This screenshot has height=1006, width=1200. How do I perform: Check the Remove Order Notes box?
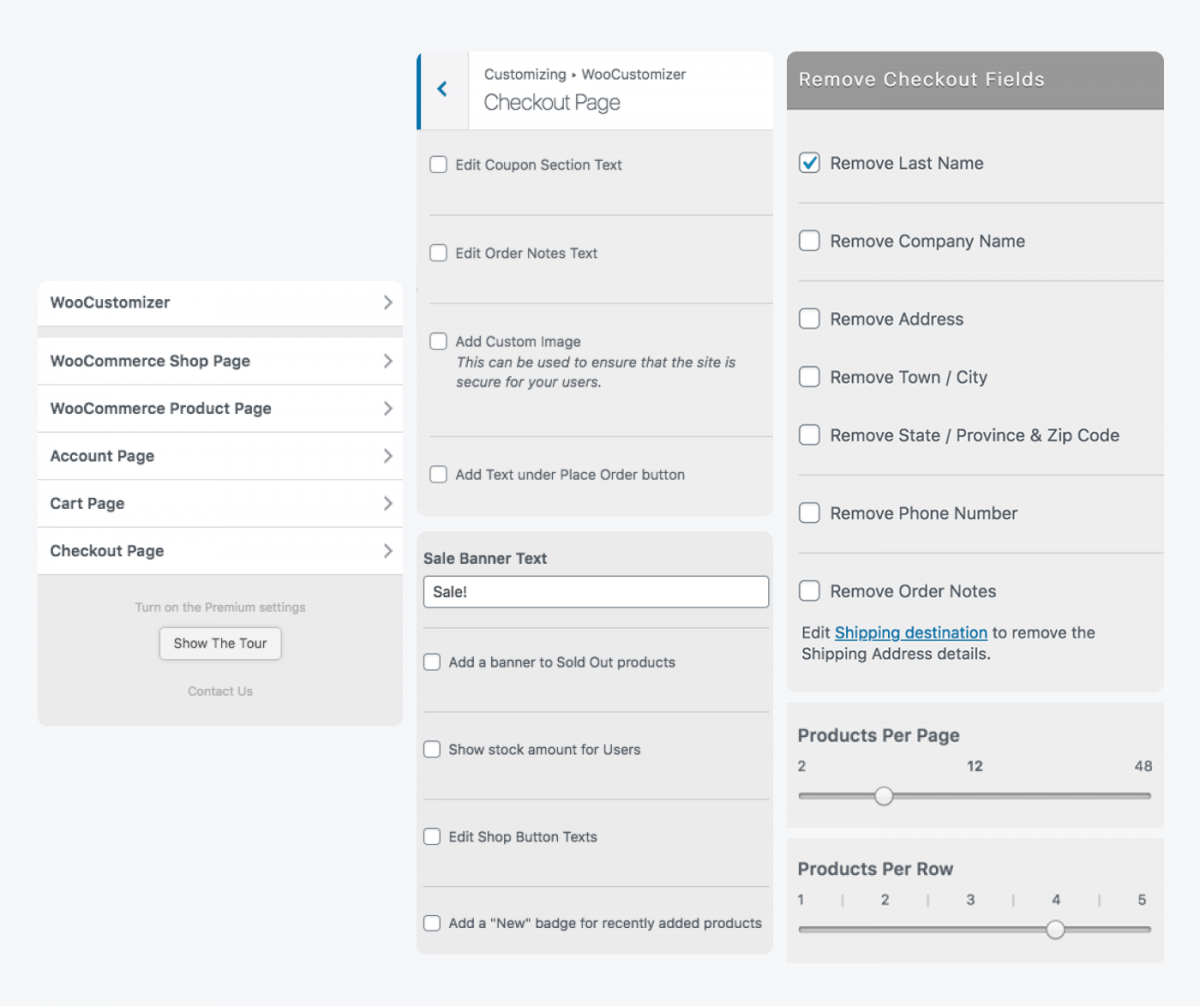click(x=810, y=591)
